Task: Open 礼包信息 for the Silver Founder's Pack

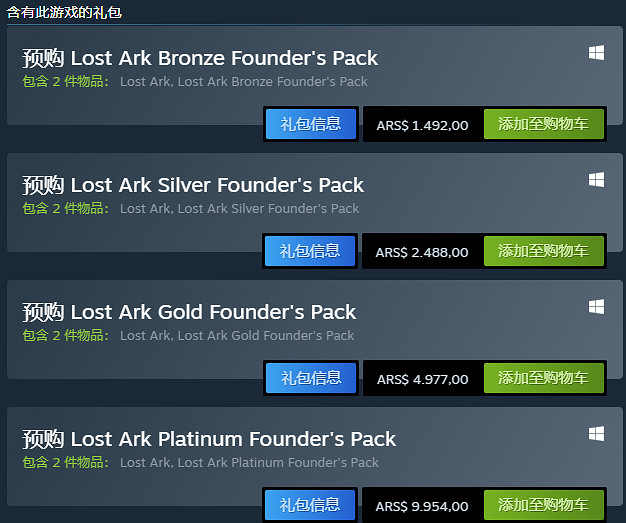Action: pos(311,251)
